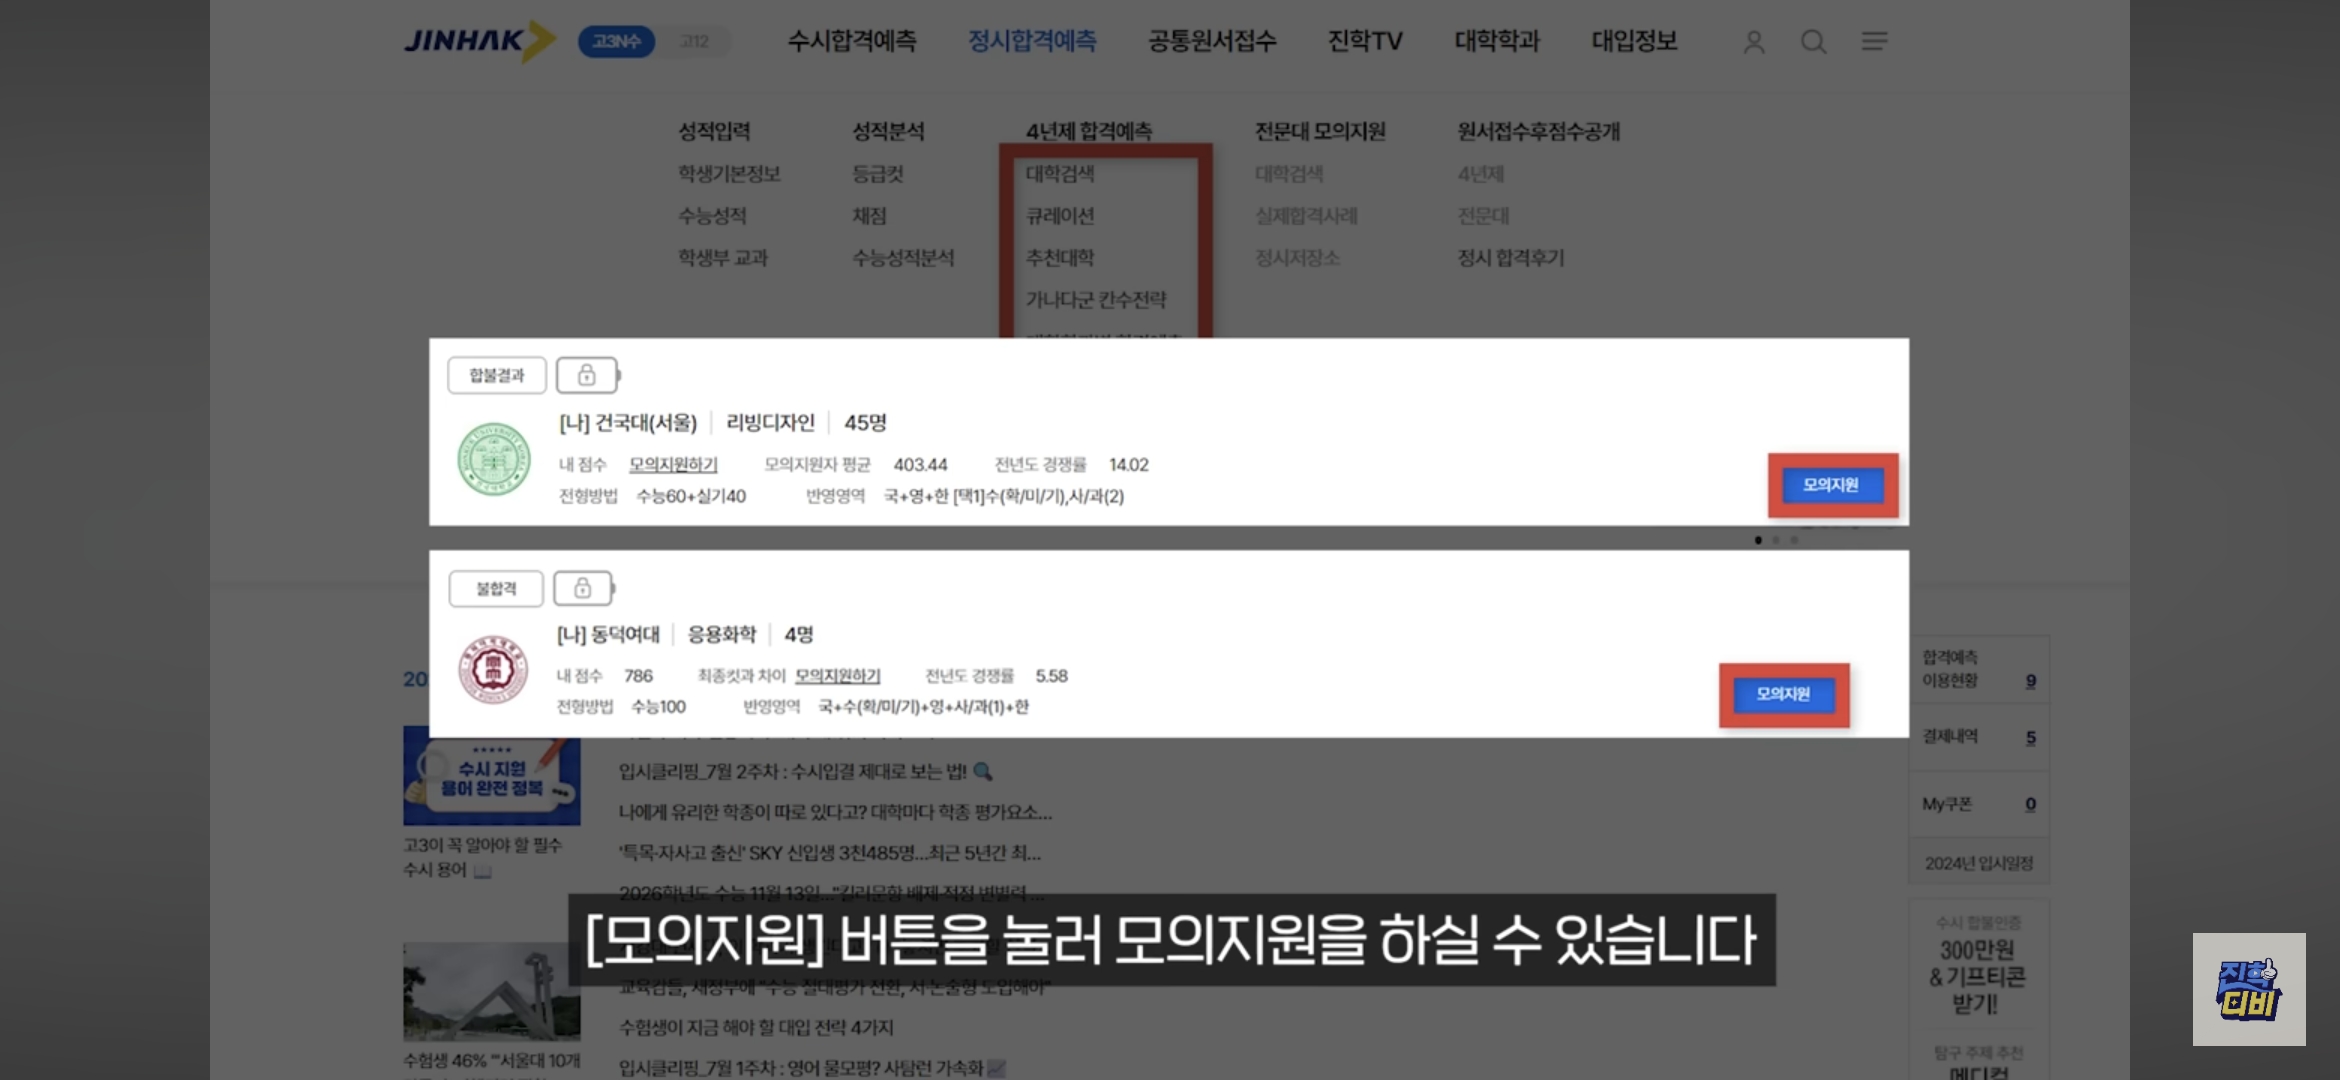Image resolution: width=2340 pixels, height=1080 pixels.
Task: Open the hamburger menu icon
Action: [x=1874, y=41]
